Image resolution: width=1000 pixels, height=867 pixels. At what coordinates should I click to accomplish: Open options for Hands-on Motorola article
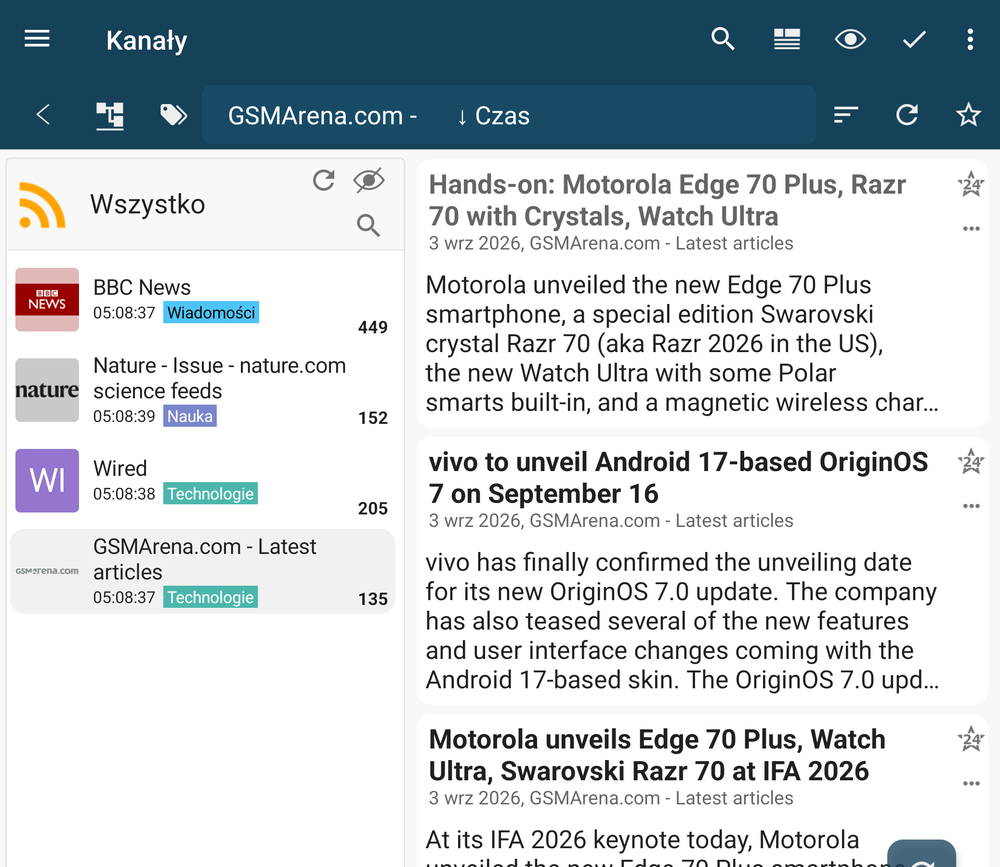click(971, 228)
